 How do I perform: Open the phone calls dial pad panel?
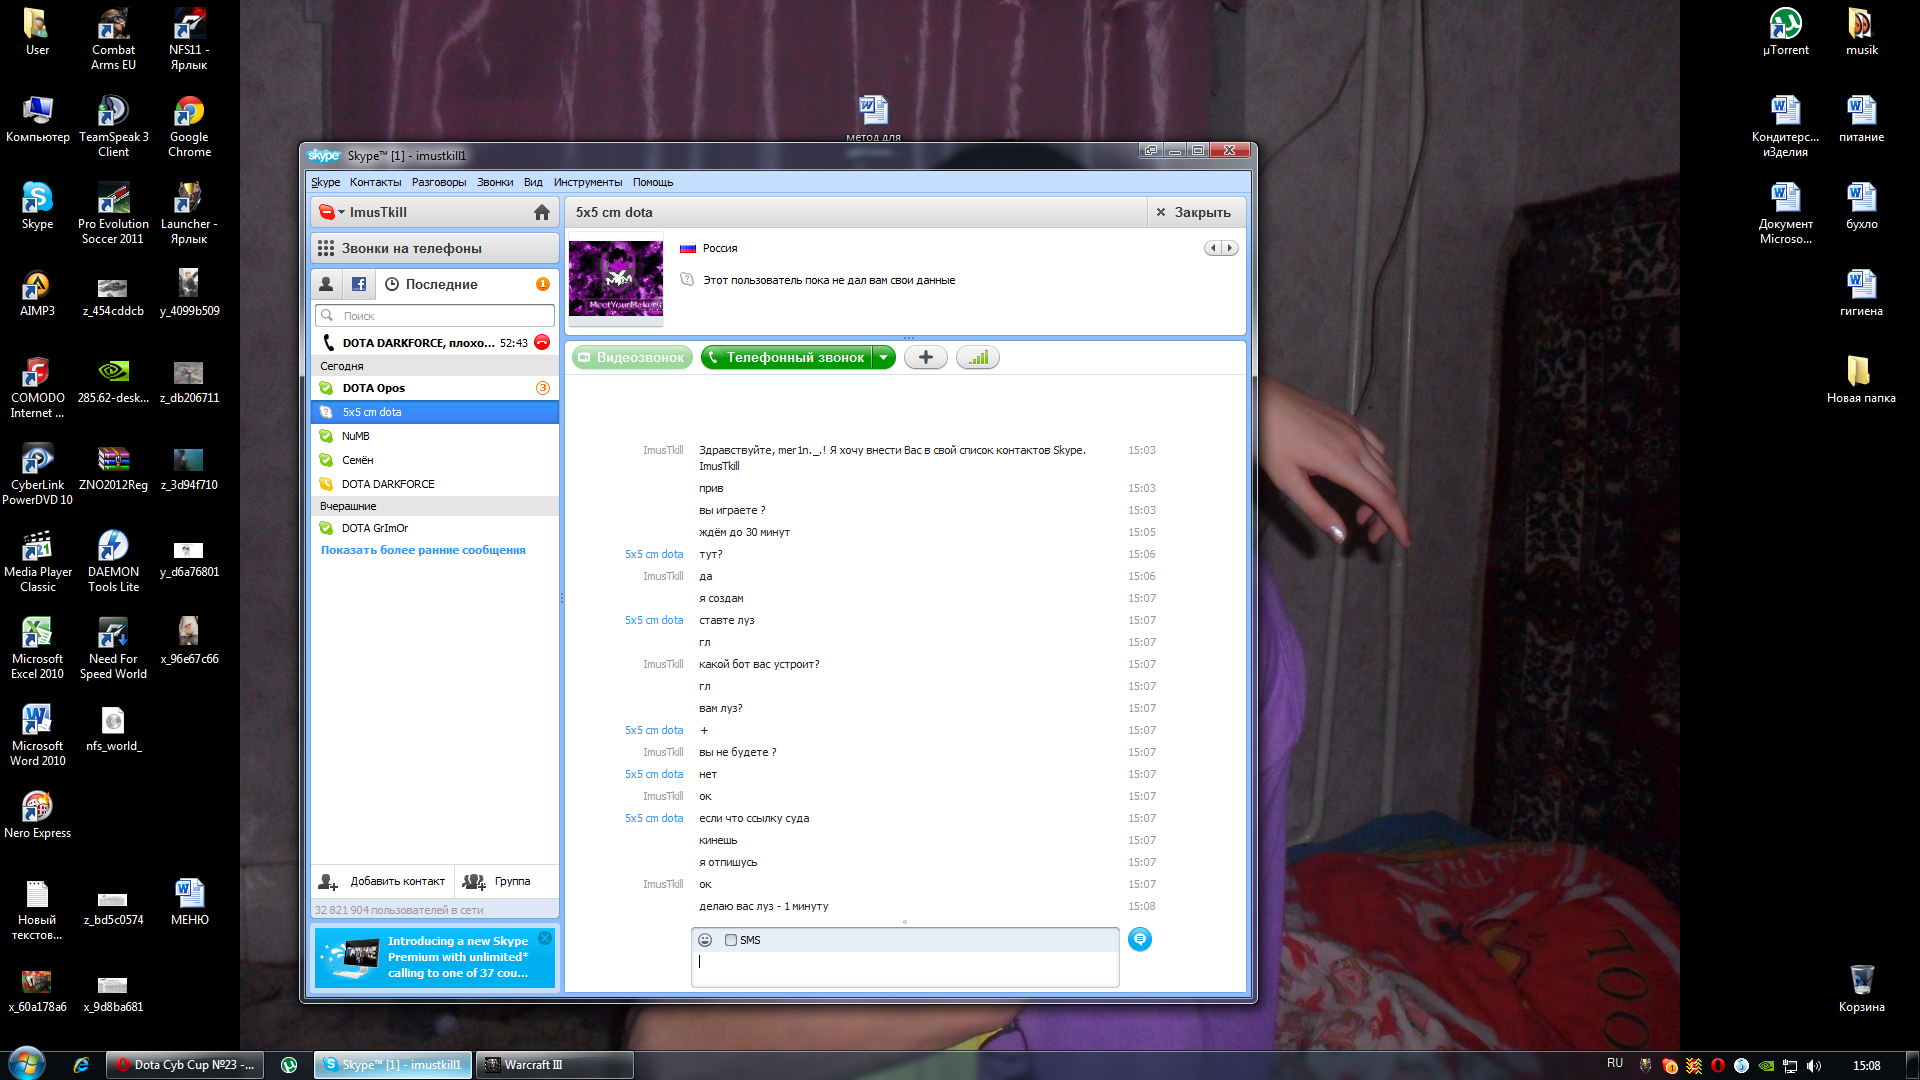[434, 248]
